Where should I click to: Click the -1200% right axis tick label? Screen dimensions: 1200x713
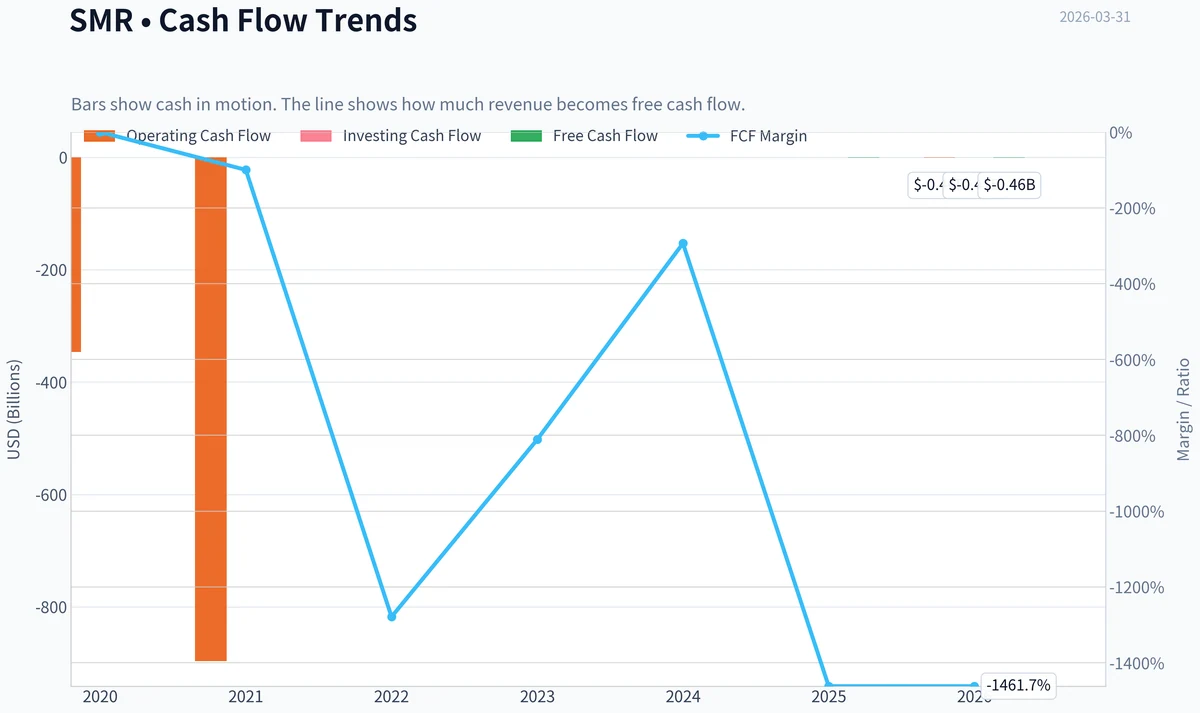(1137, 588)
